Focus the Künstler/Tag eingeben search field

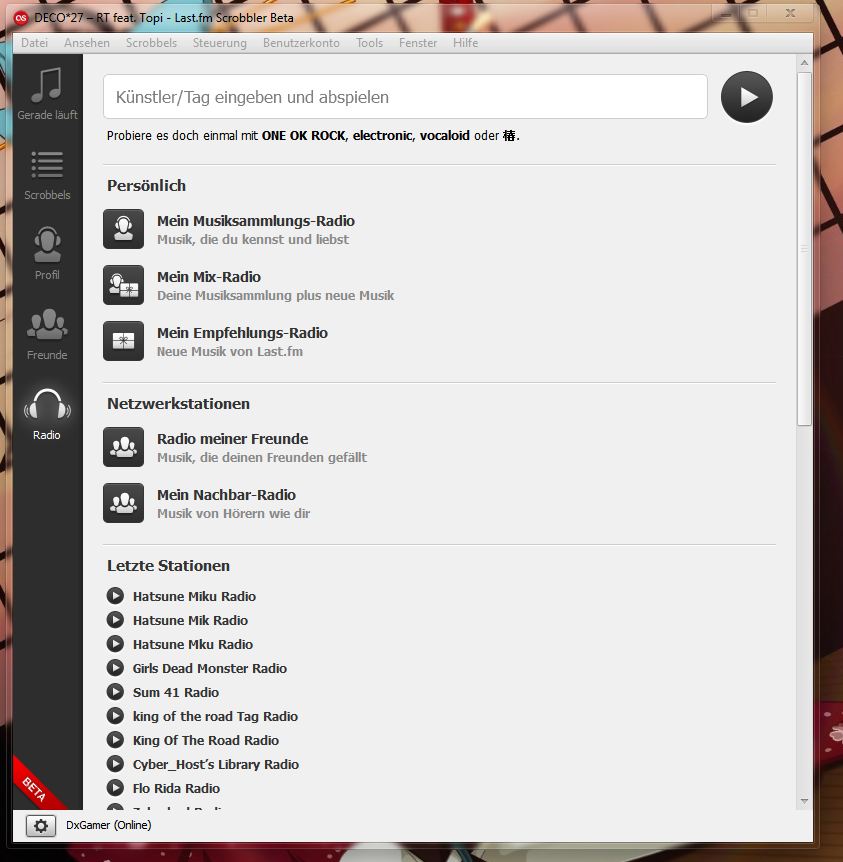pyautogui.click(x=405, y=97)
